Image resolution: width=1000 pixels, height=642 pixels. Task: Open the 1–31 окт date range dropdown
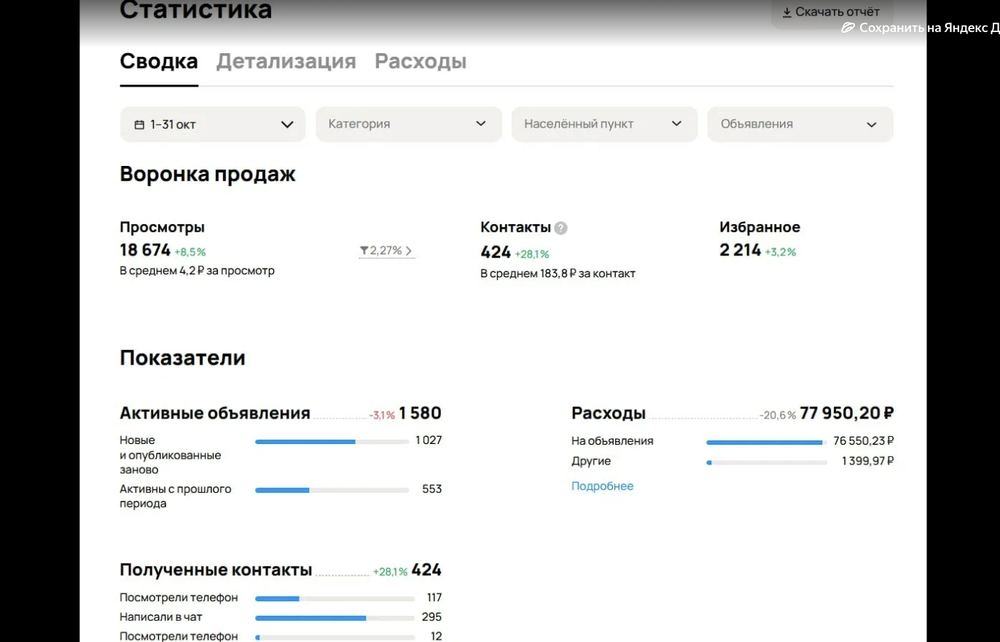[212, 124]
